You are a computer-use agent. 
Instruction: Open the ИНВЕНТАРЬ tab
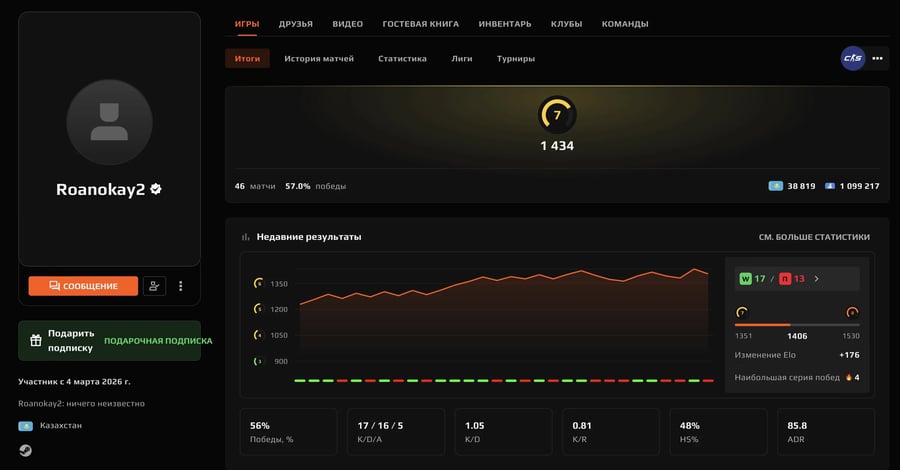click(x=505, y=24)
